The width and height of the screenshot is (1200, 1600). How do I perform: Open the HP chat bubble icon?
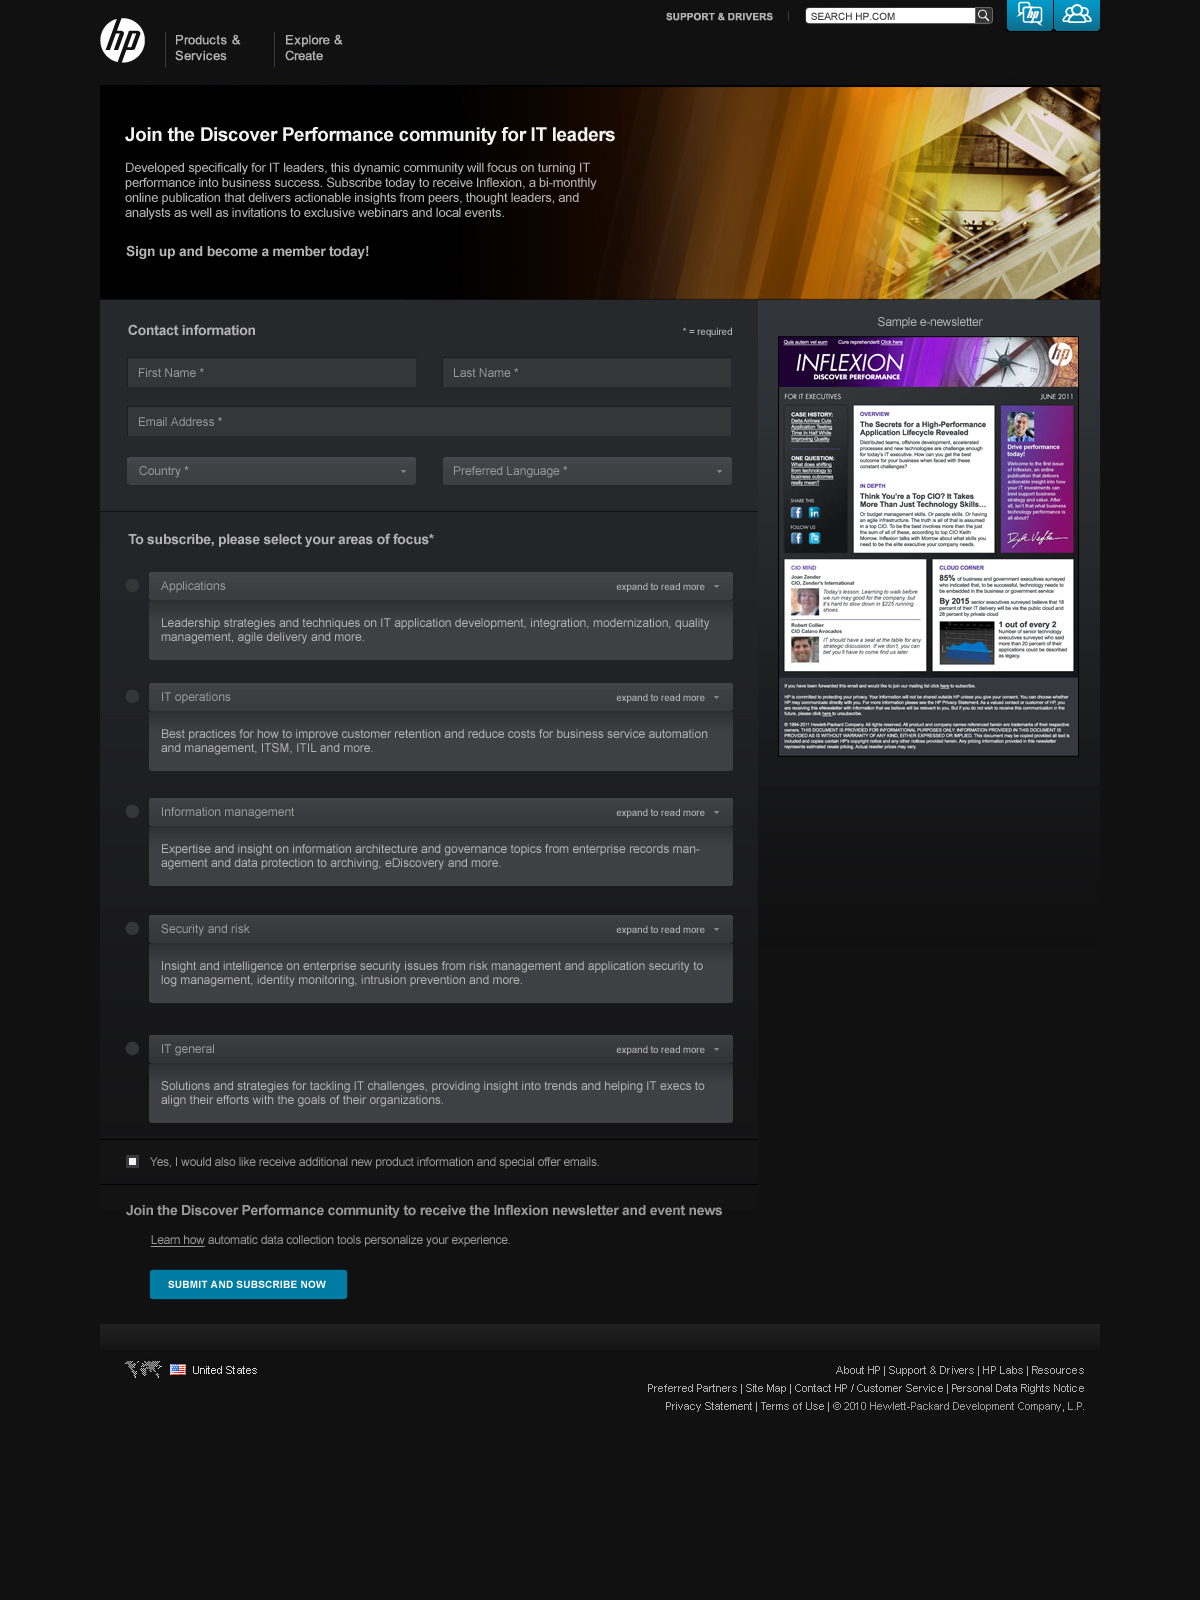pyautogui.click(x=1029, y=14)
